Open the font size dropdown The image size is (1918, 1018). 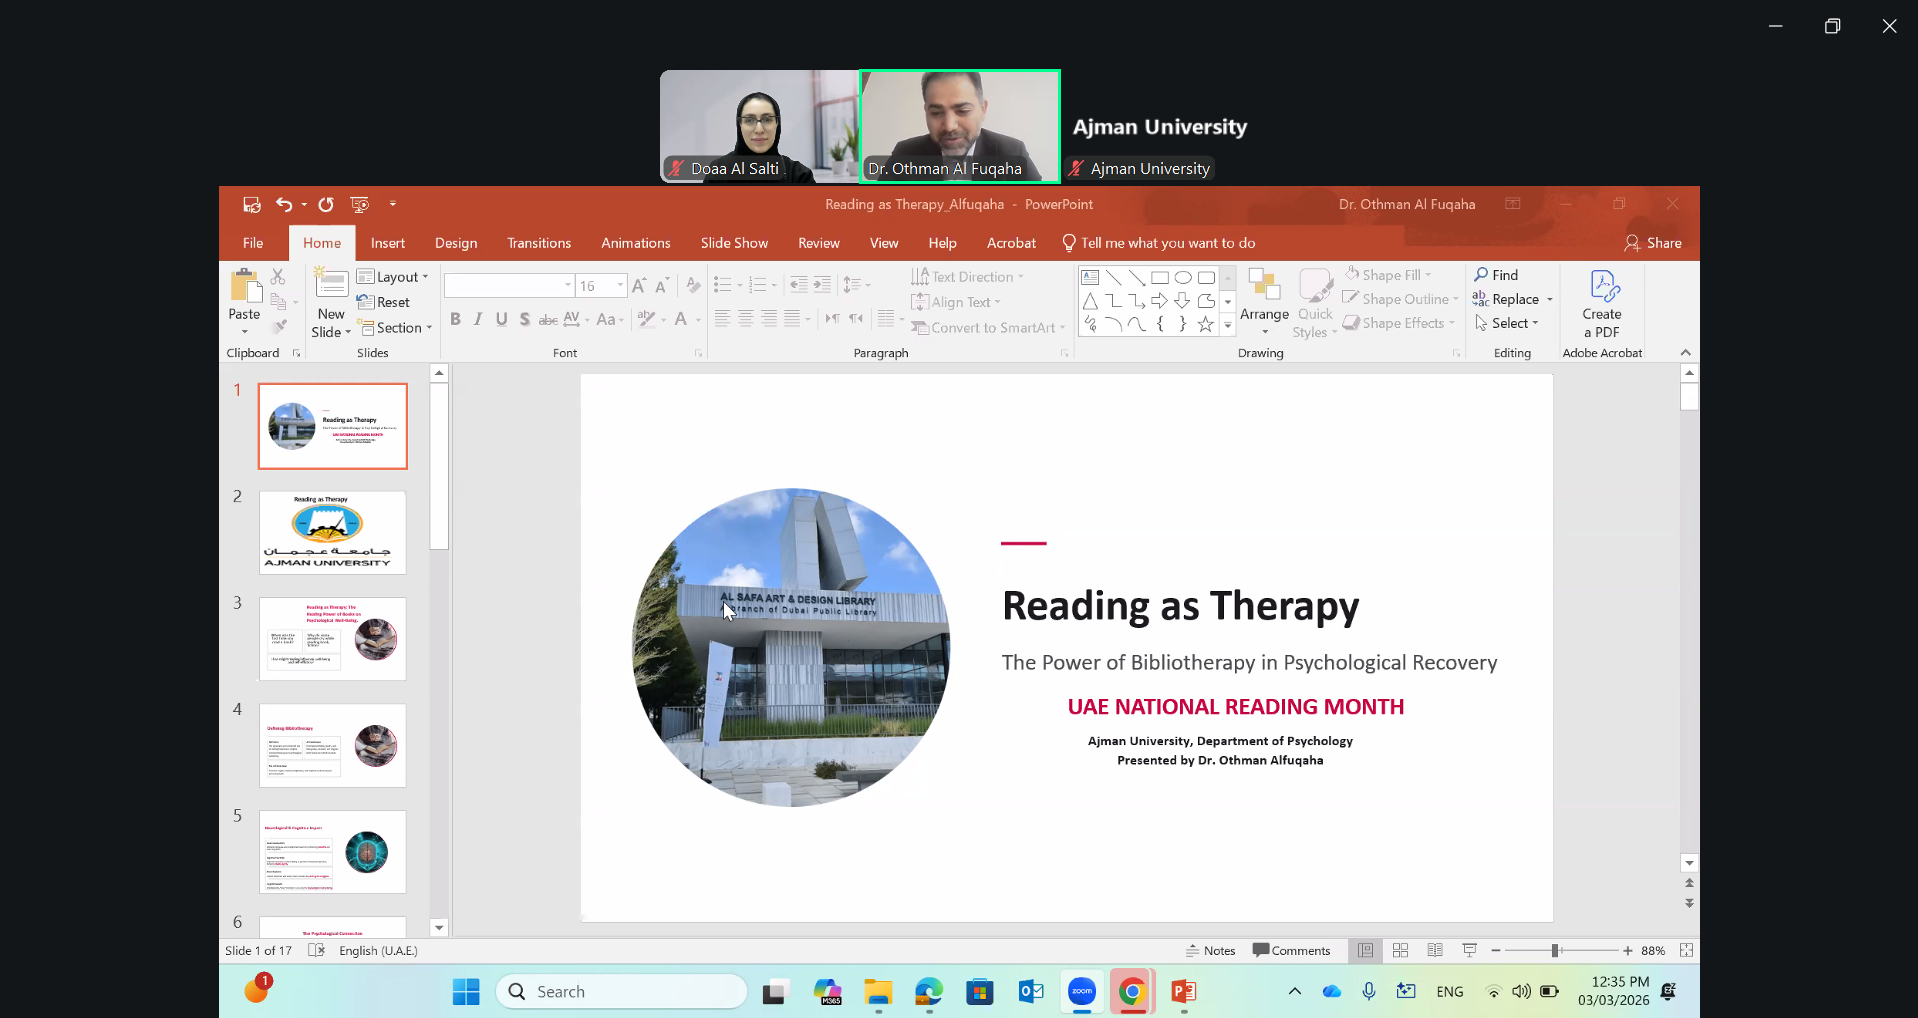tap(620, 286)
